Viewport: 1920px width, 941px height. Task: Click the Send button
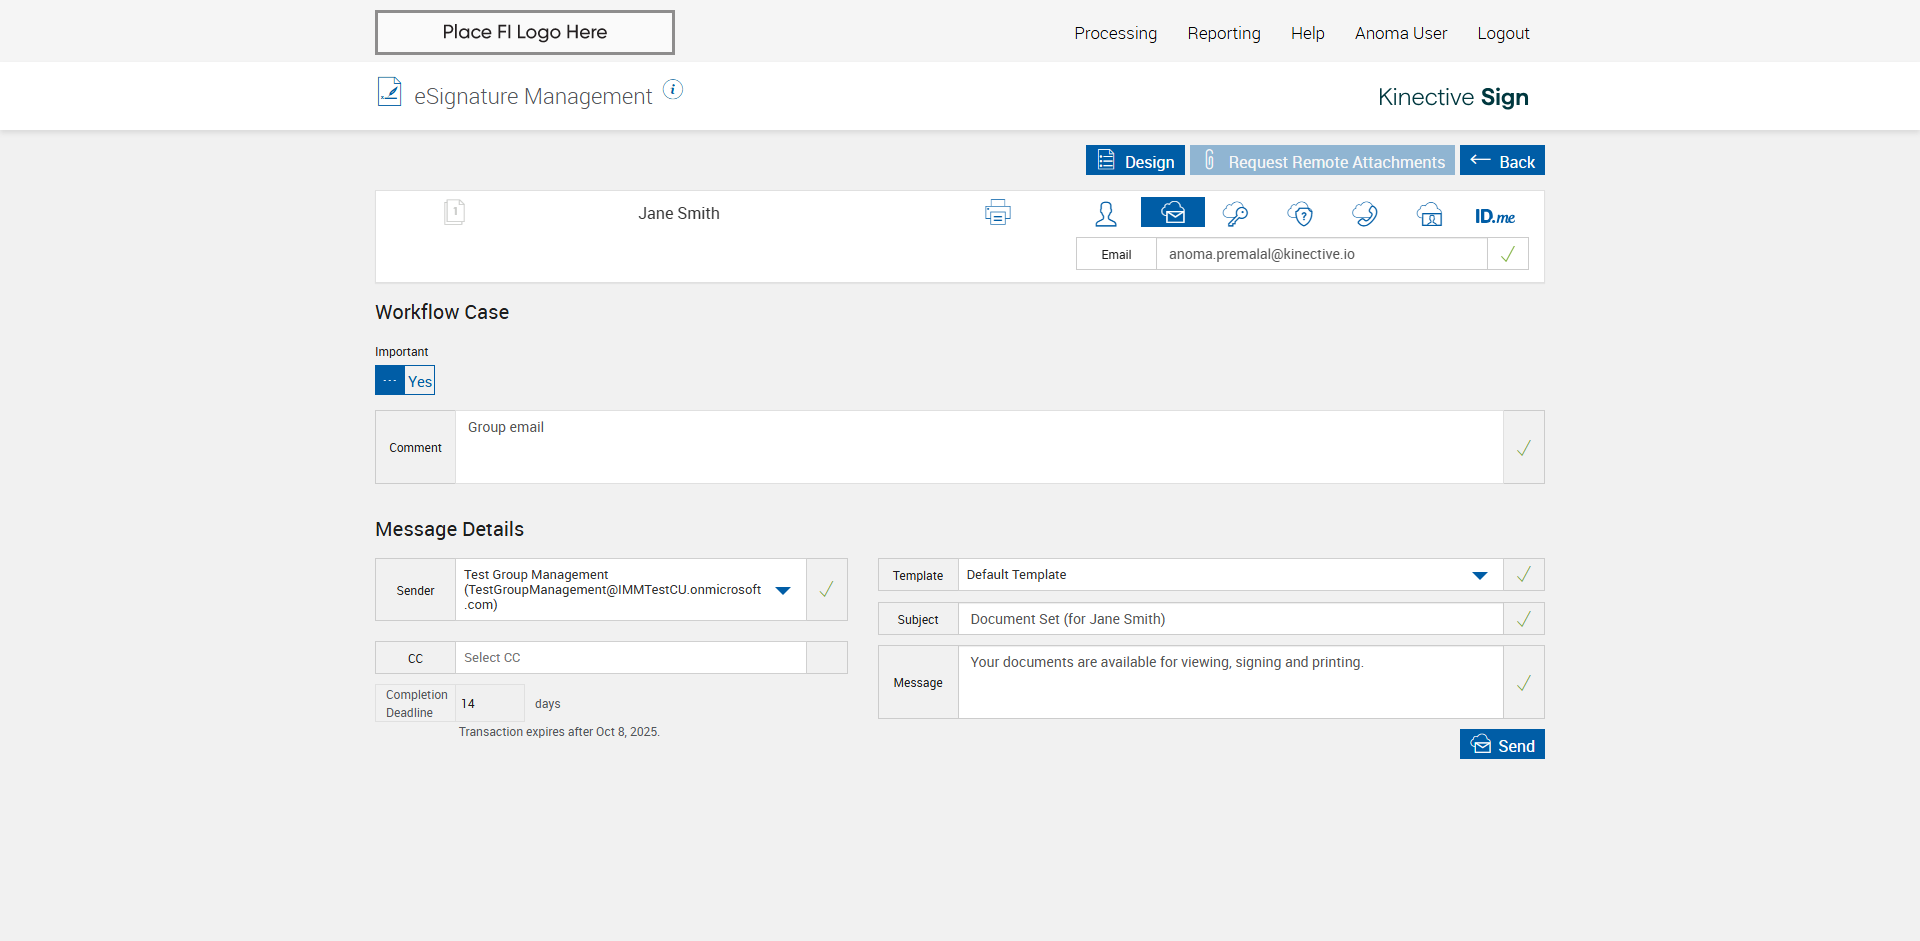pos(1502,745)
